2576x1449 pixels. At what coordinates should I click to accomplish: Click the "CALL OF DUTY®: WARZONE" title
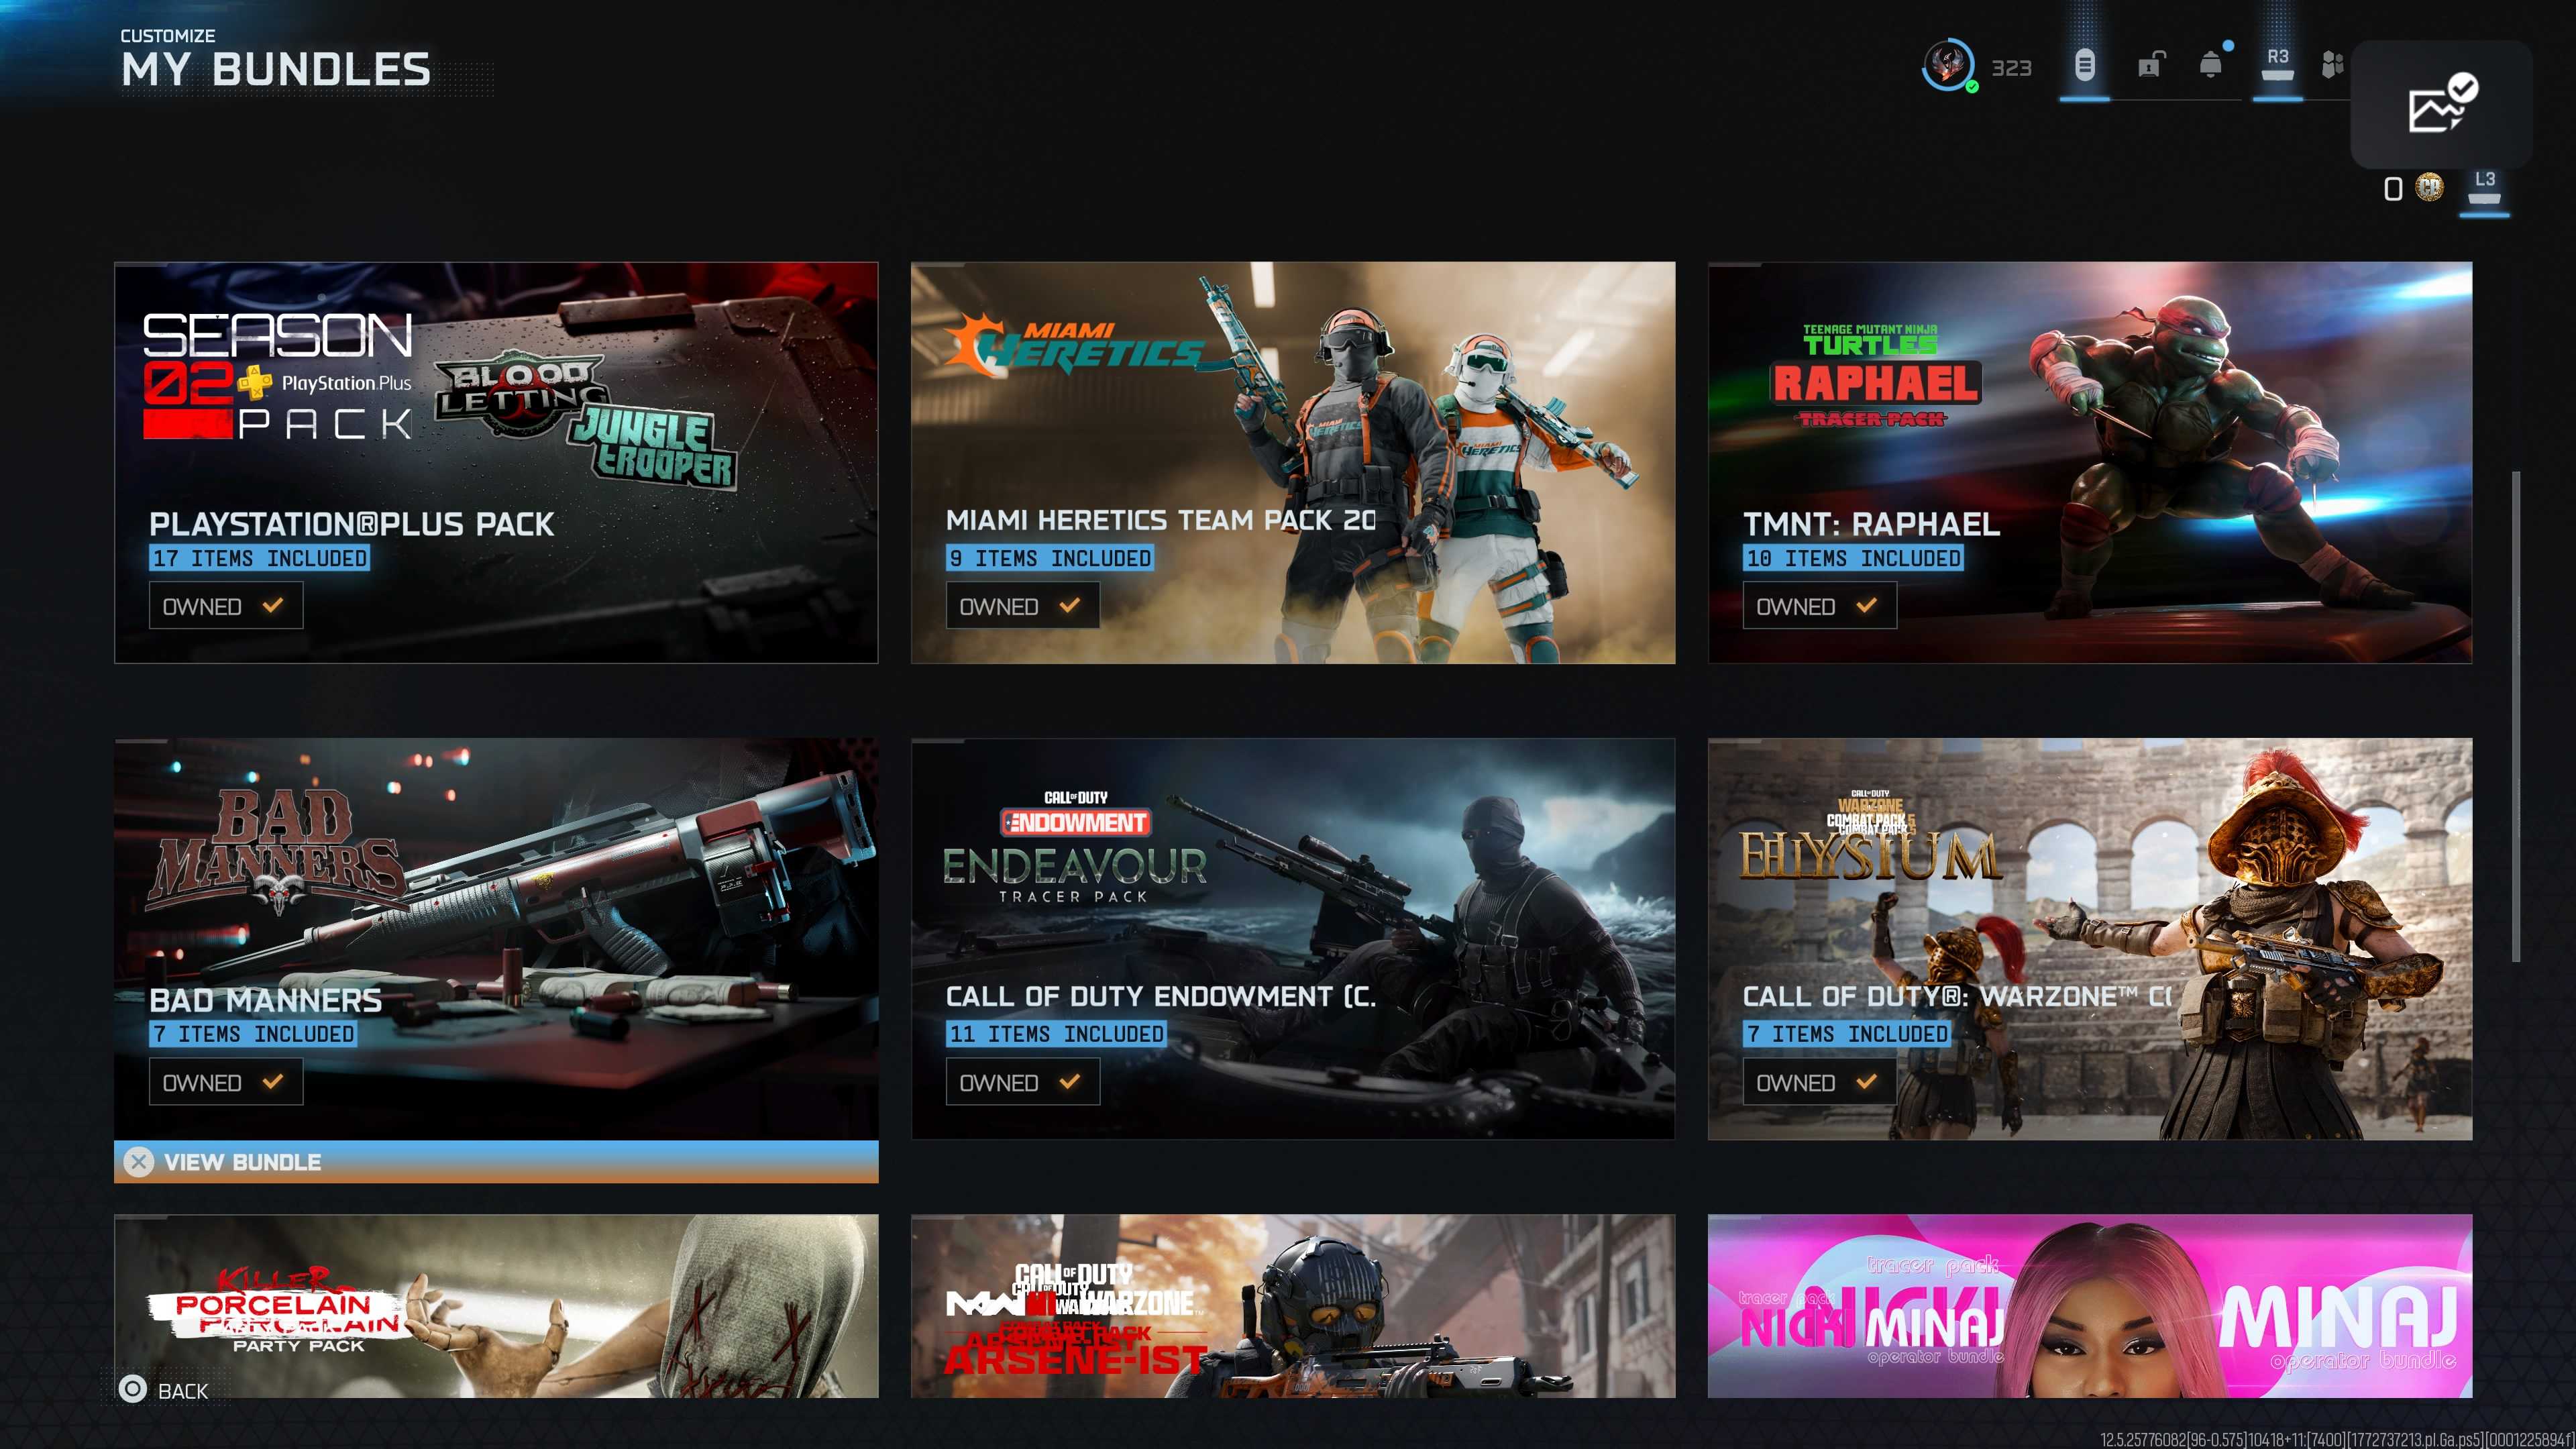point(1957,996)
